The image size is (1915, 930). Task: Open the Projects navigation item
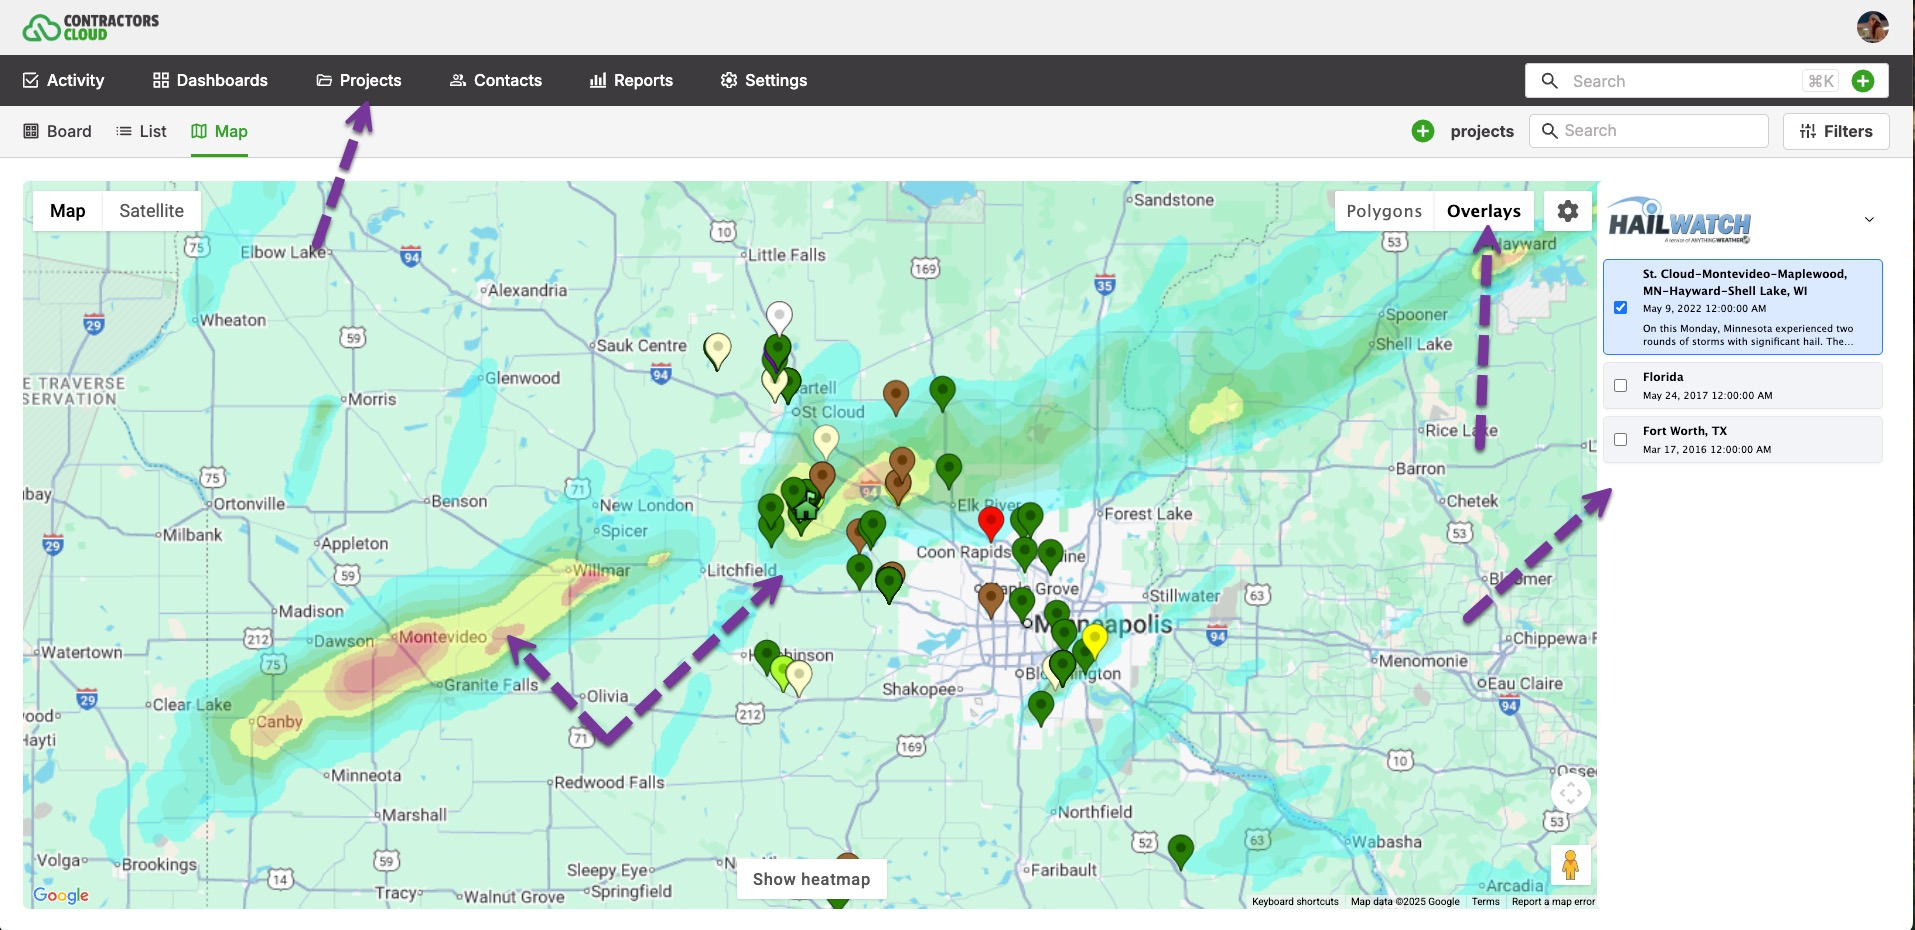359,80
